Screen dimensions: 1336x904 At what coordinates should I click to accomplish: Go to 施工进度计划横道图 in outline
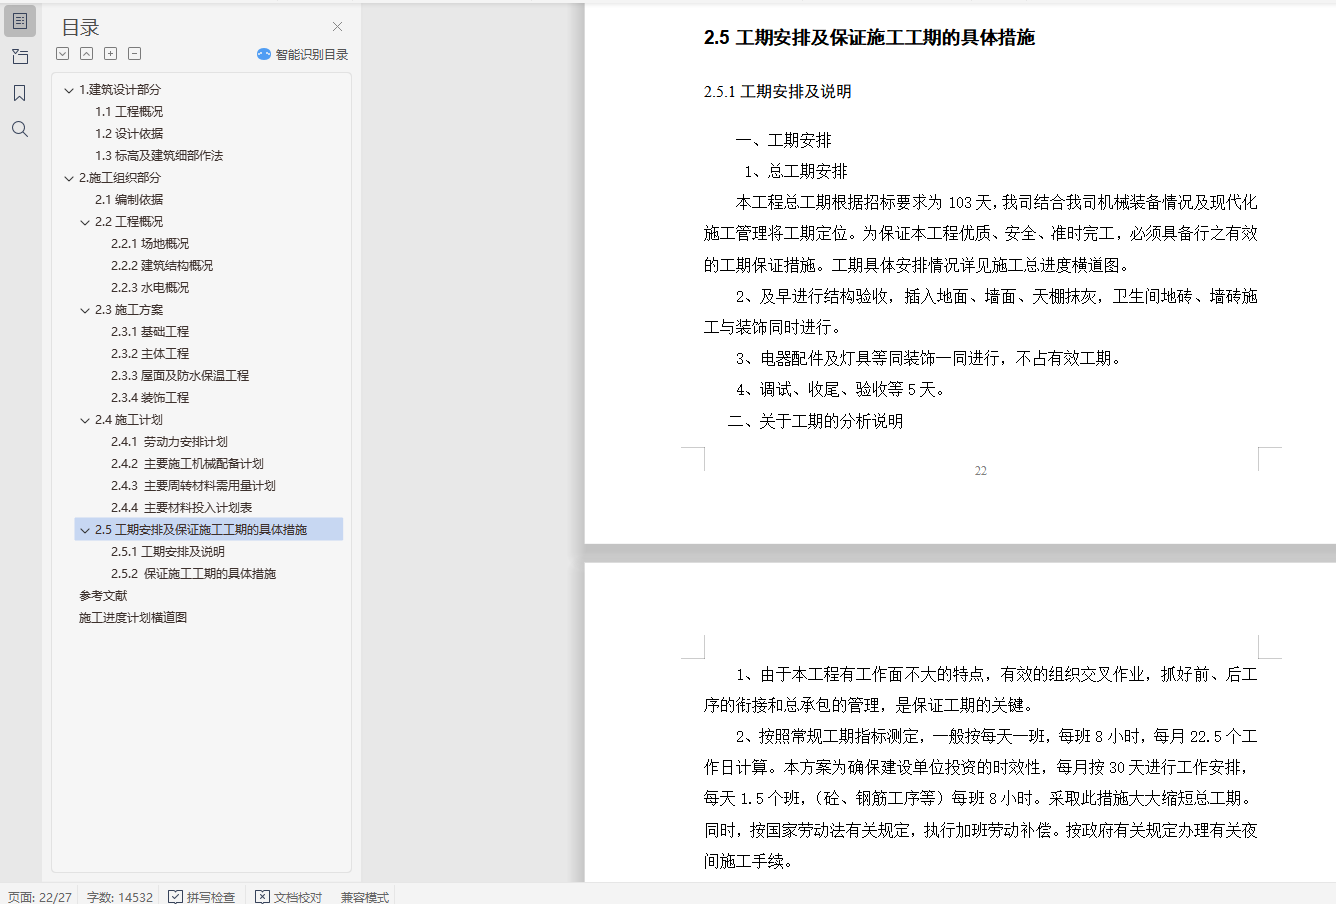coord(133,618)
